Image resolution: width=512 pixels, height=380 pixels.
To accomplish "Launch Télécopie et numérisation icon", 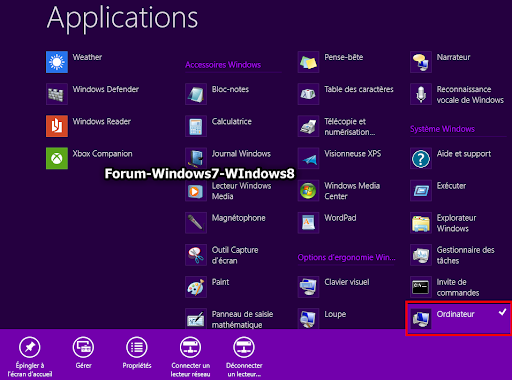I will click(308, 126).
